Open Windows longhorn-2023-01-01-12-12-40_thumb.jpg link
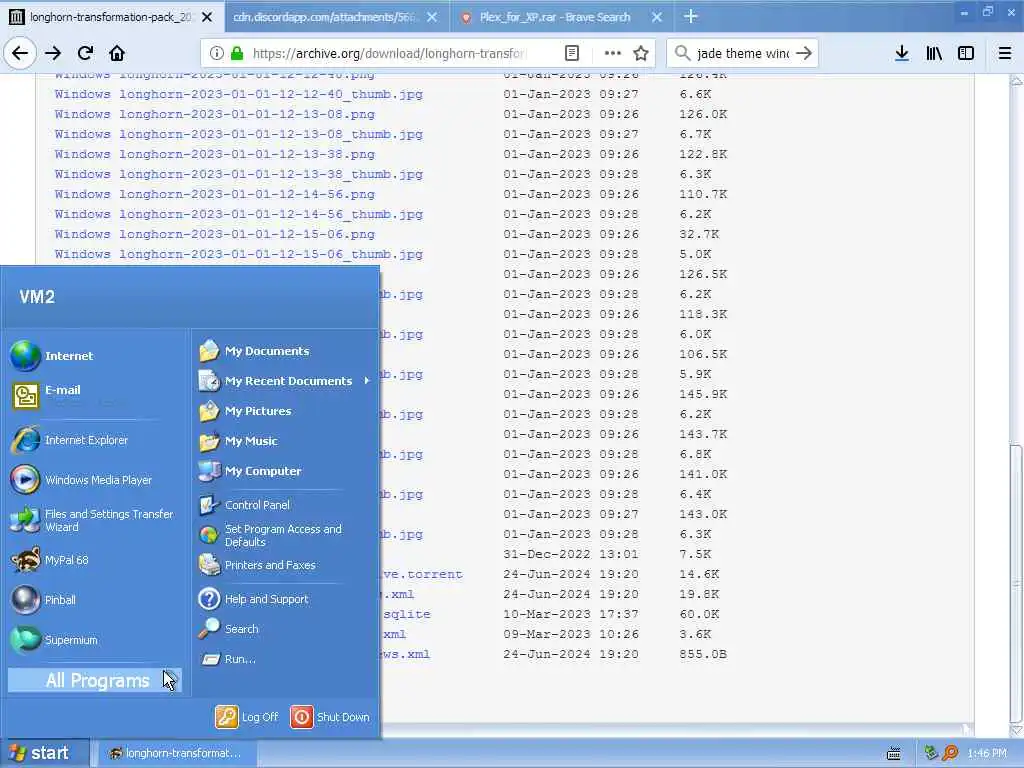The width and height of the screenshot is (1024, 768). click(238, 95)
